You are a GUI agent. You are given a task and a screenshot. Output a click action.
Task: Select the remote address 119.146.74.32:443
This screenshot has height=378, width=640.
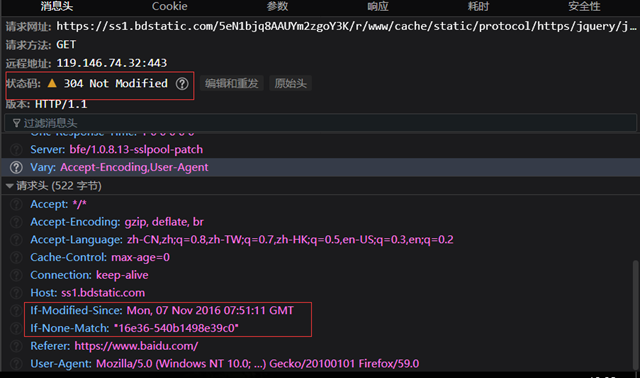[x=111, y=63]
